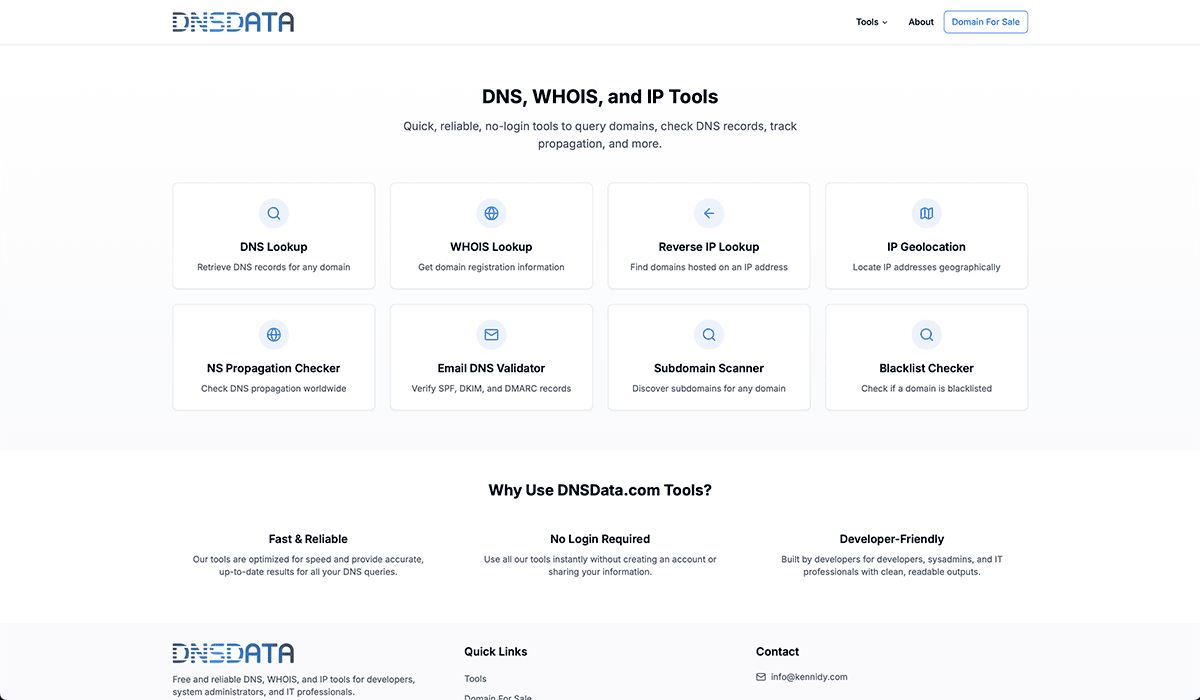This screenshot has height=700, width=1200.
Task: Open the Subdomain Scanner card title
Action: pyautogui.click(x=709, y=368)
